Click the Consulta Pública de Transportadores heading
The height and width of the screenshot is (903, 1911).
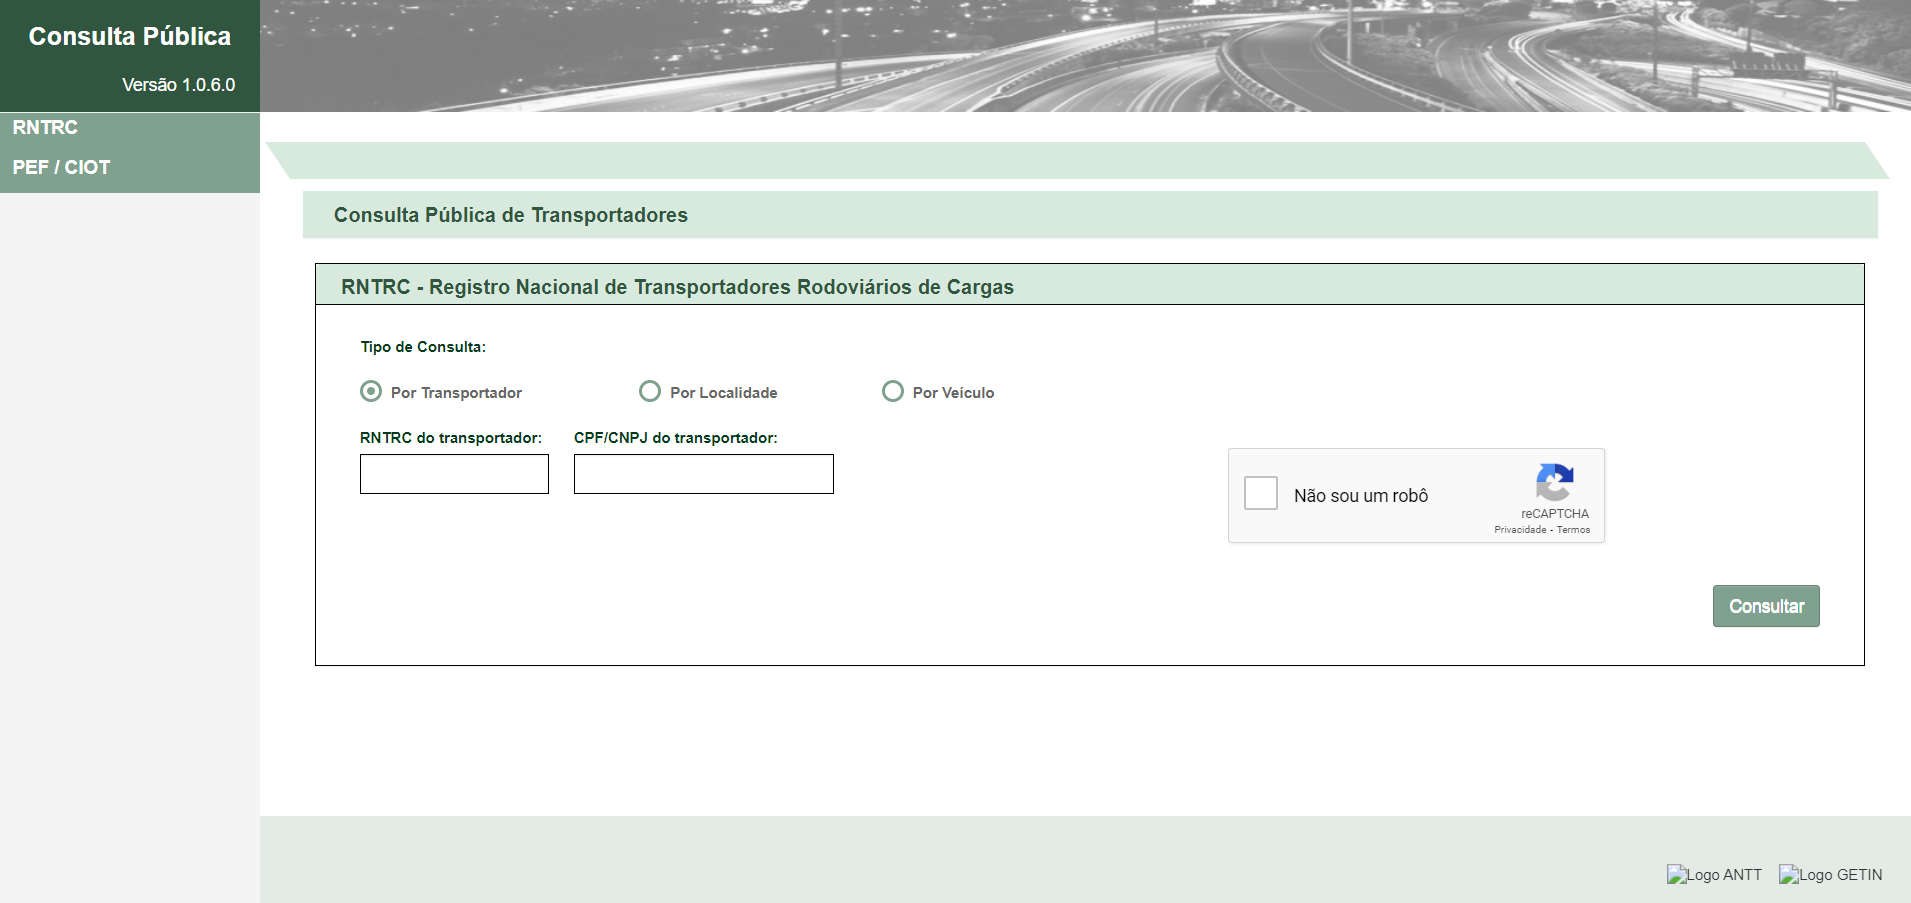pos(511,215)
